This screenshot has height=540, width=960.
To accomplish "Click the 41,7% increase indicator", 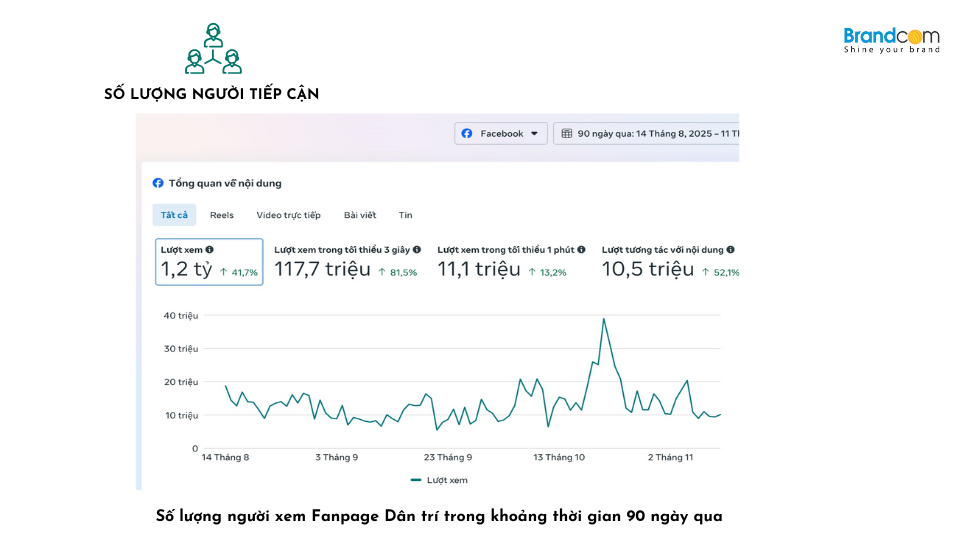I will tap(239, 272).
